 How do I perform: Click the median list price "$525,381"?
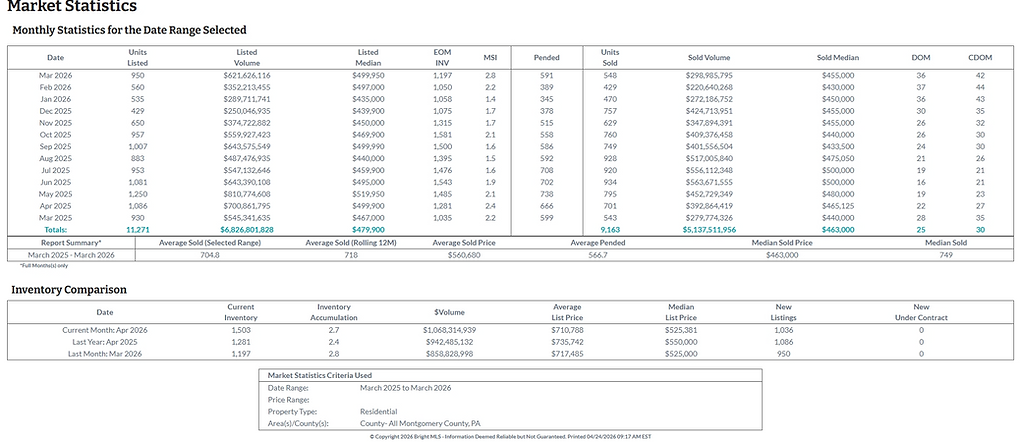coord(682,330)
